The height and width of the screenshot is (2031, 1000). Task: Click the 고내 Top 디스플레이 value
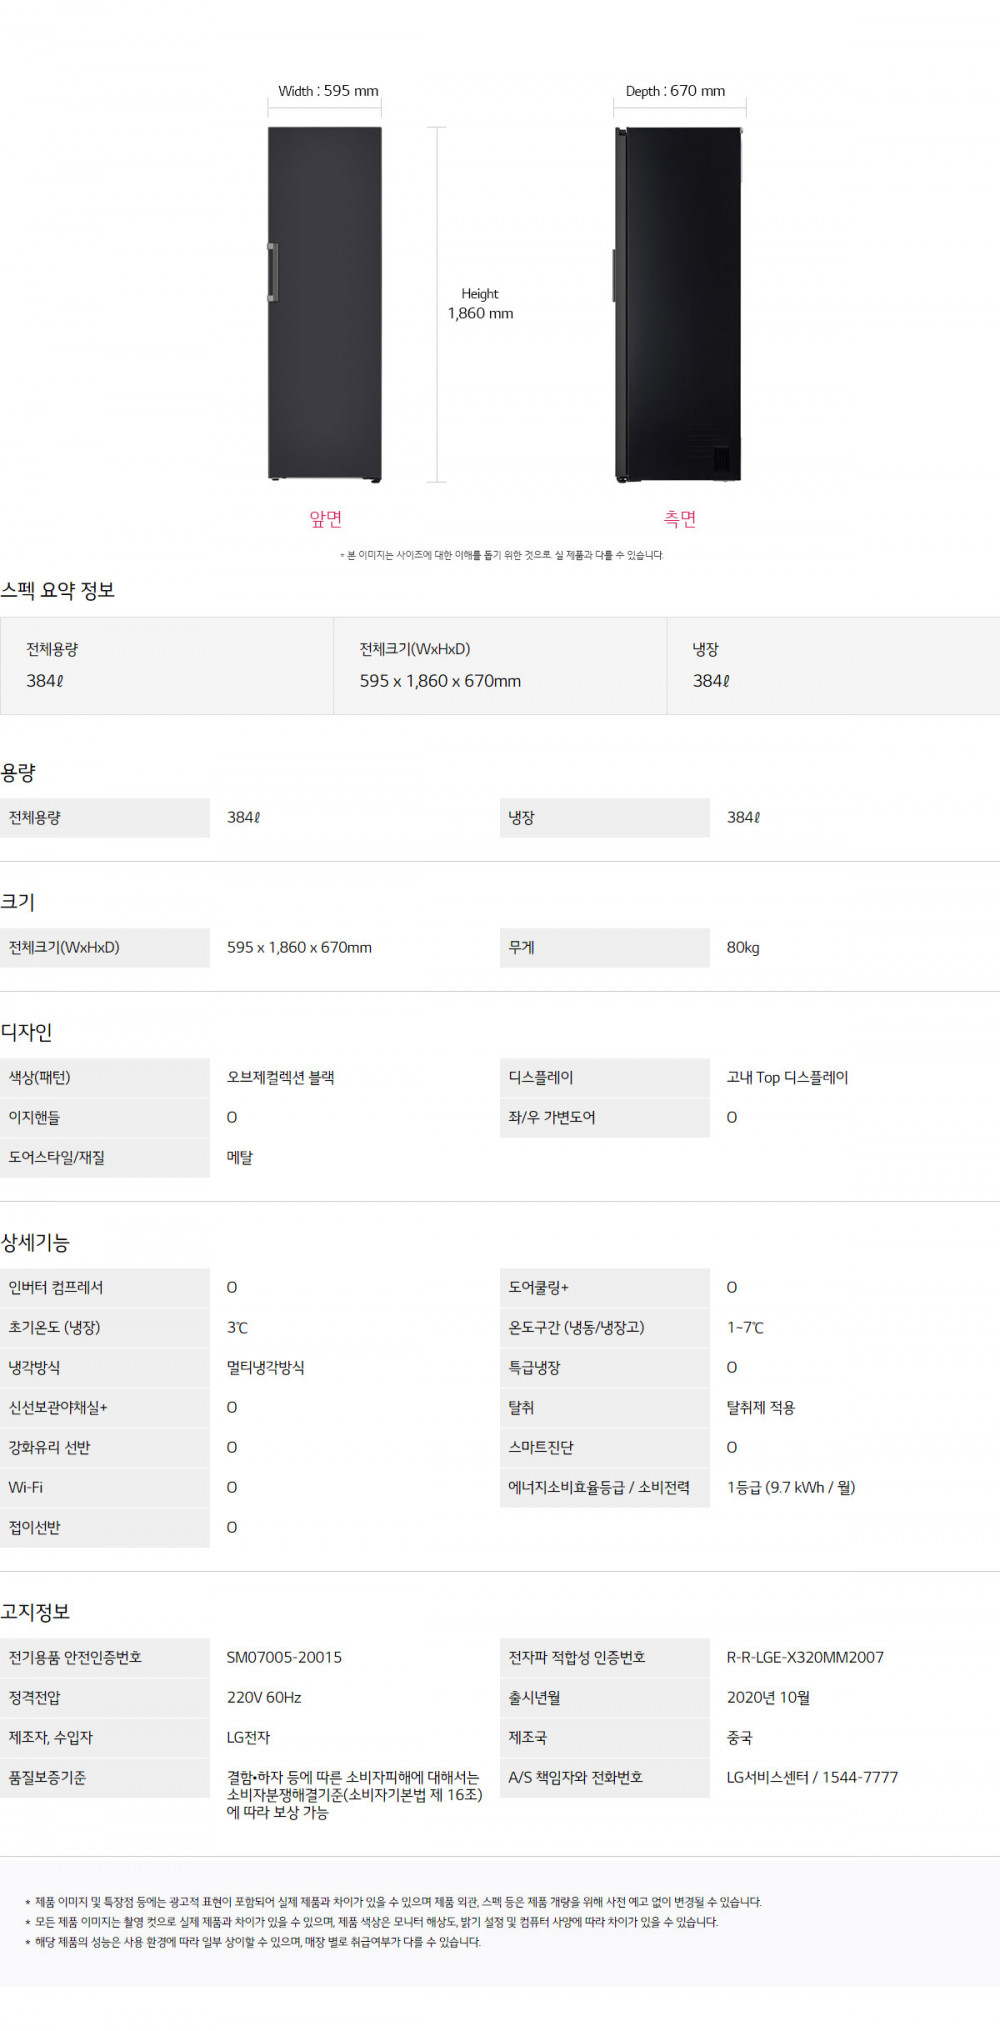(x=787, y=1077)
